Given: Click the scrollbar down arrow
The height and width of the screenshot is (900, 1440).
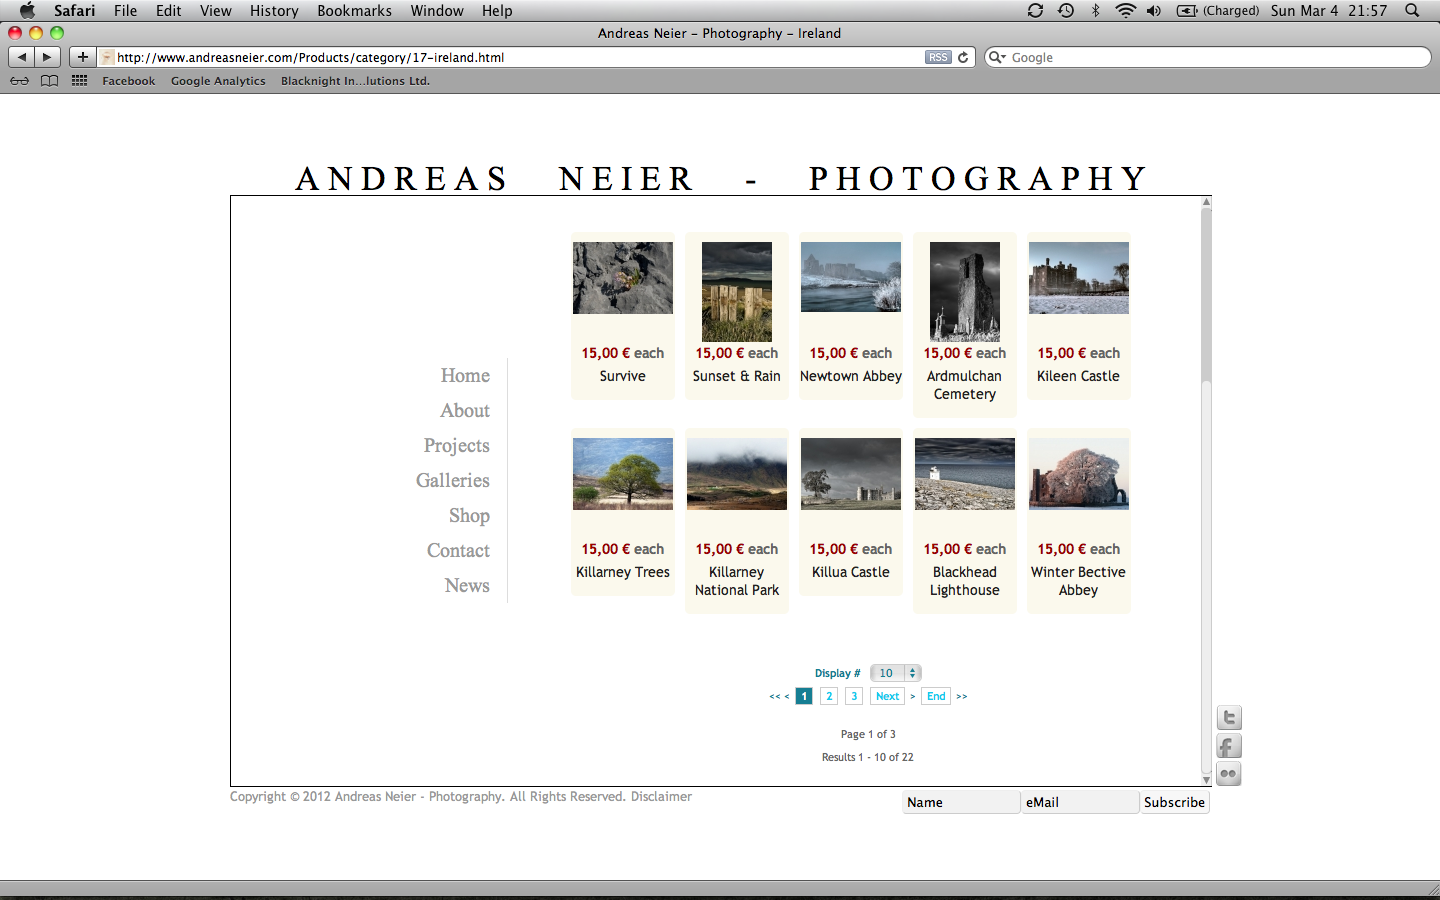Looking at the screenshot, I should tap(1206, 779).
